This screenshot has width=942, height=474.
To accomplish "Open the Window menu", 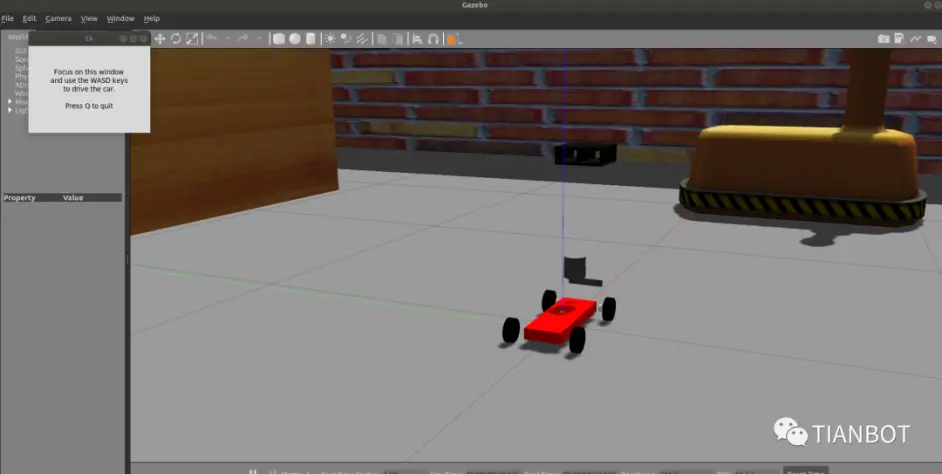I will coord(121,19).
